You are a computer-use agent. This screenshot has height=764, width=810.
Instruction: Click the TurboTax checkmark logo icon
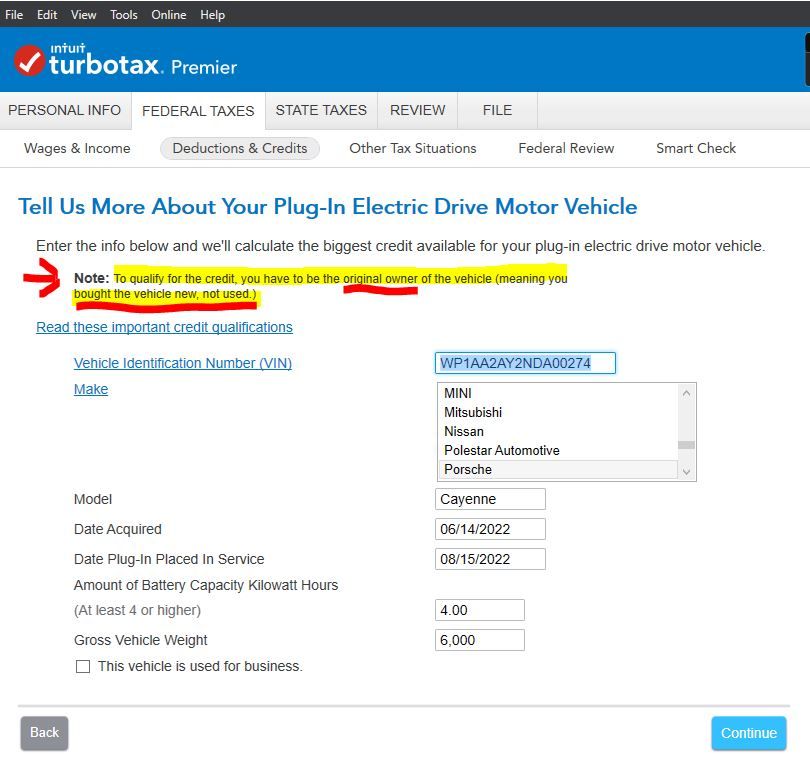coord(29,60)
